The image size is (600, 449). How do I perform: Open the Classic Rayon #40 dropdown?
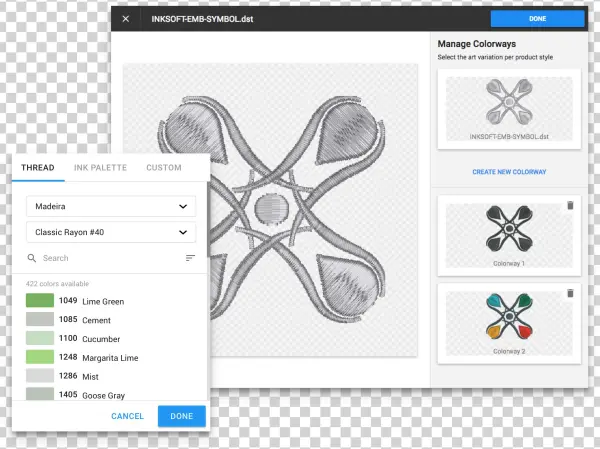[111, 232]
